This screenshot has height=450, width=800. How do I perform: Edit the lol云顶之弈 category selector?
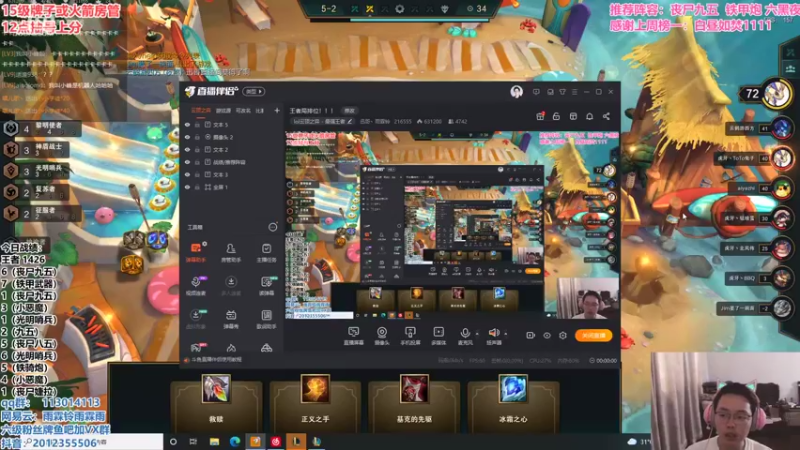click(x=322, y=121)
